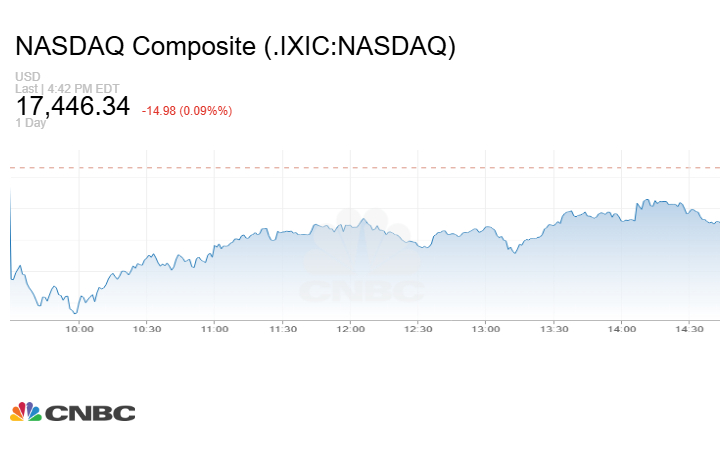Click the 12:00 time axis label
This screenshot has width=720, height=450.
tap(350, 329)
